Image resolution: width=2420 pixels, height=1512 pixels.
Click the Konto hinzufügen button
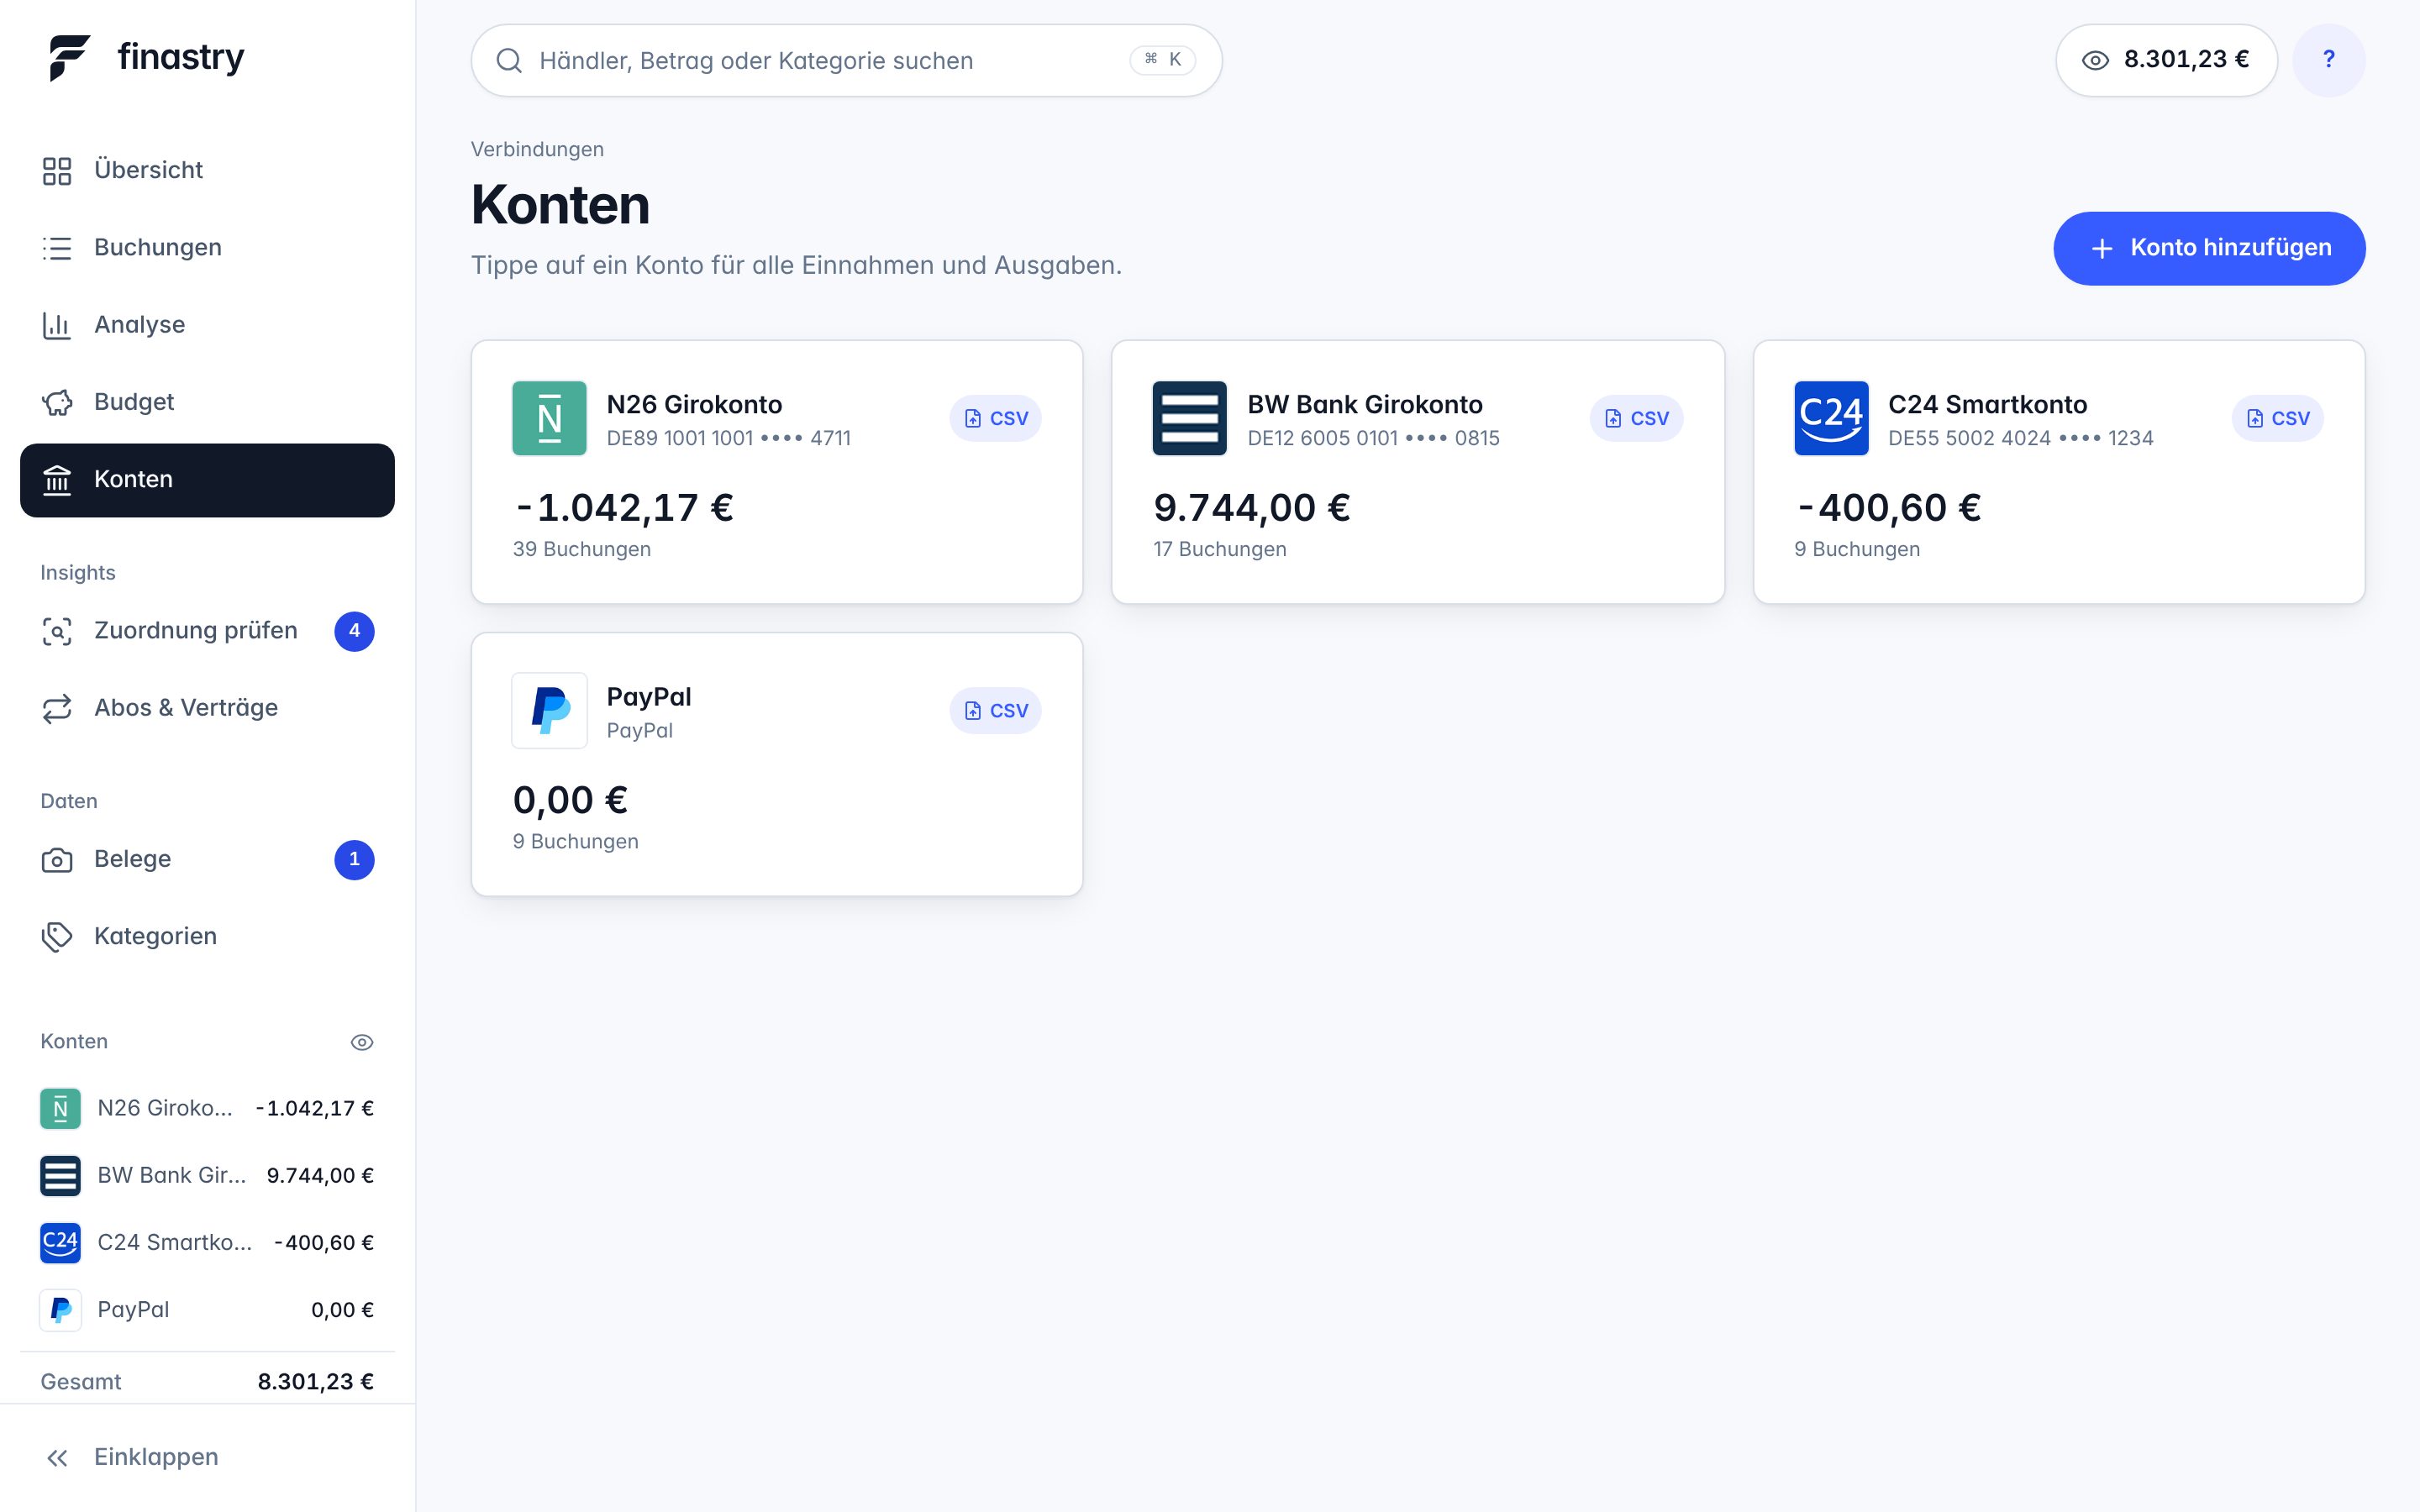pyautogui.click(x=2209, y=248)
